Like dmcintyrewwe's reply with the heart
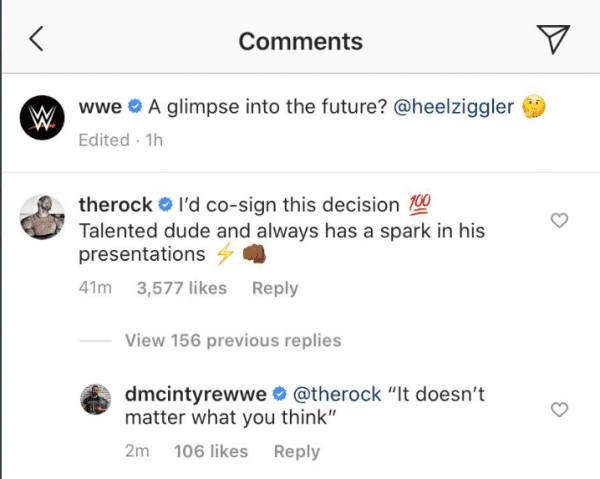 point(560,409)
